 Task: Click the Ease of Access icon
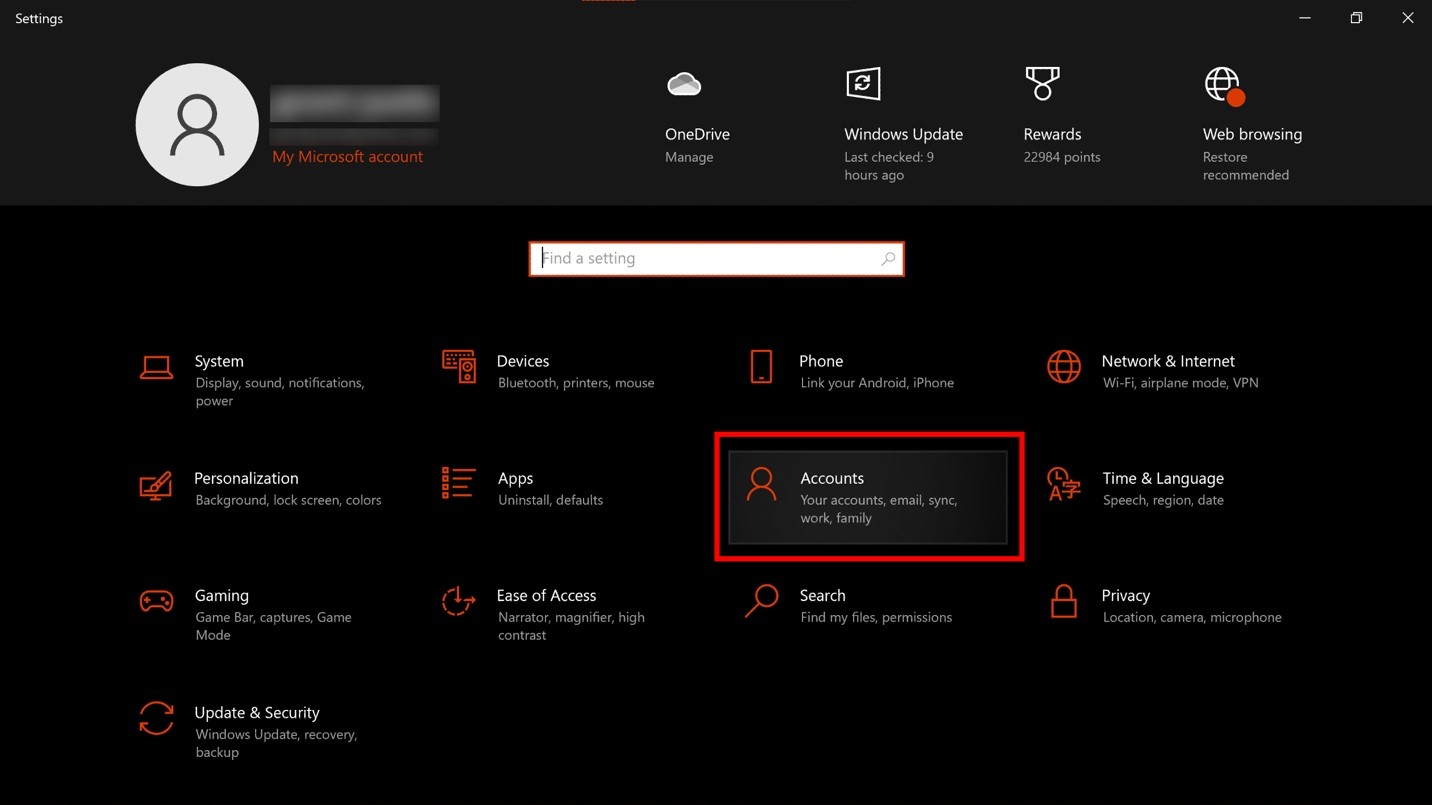pyautogui.click(x=458, y=601)
